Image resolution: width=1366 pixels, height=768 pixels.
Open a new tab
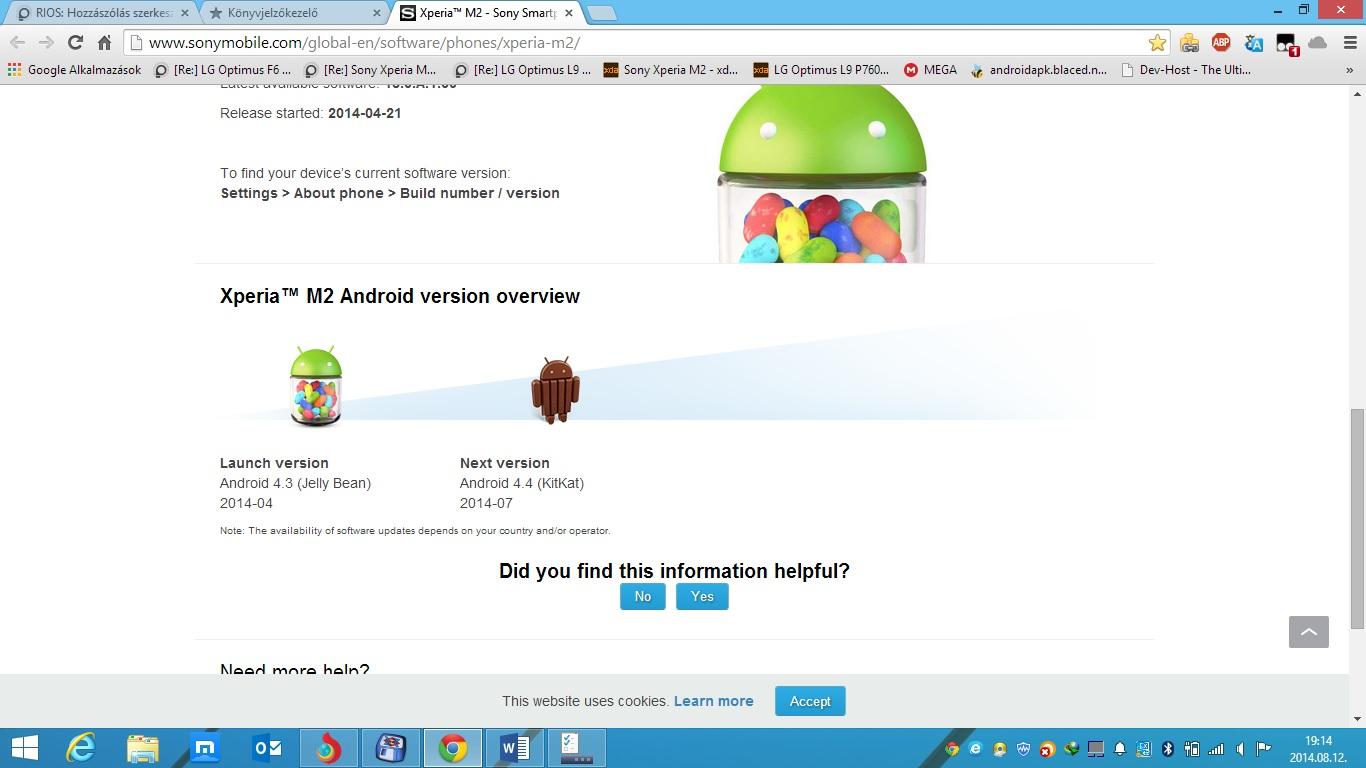point(601,14)
